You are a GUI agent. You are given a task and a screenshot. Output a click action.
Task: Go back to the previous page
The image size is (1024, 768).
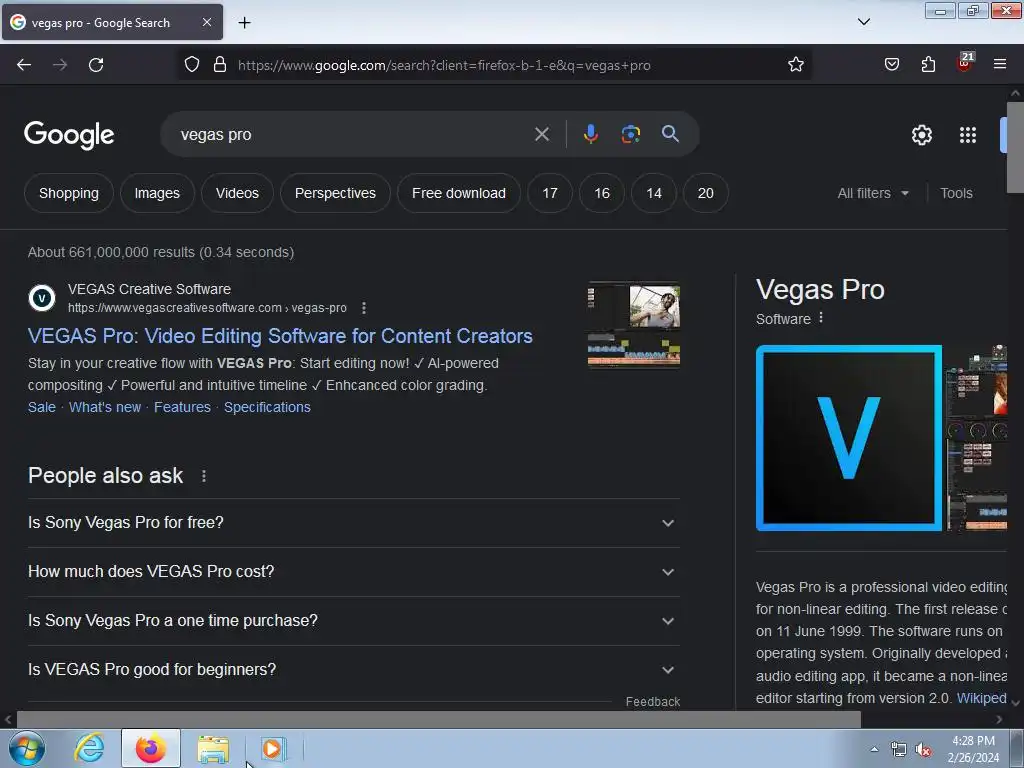tap(24, 65)
